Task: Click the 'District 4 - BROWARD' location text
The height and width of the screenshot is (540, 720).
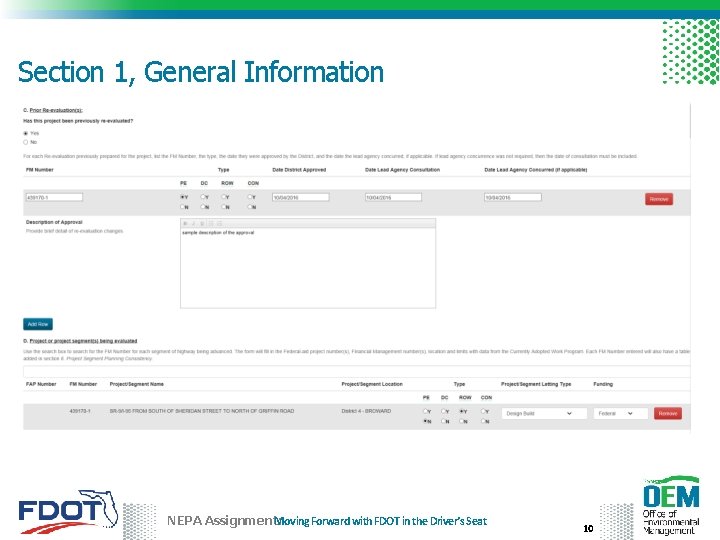Action: click(366, 411)
